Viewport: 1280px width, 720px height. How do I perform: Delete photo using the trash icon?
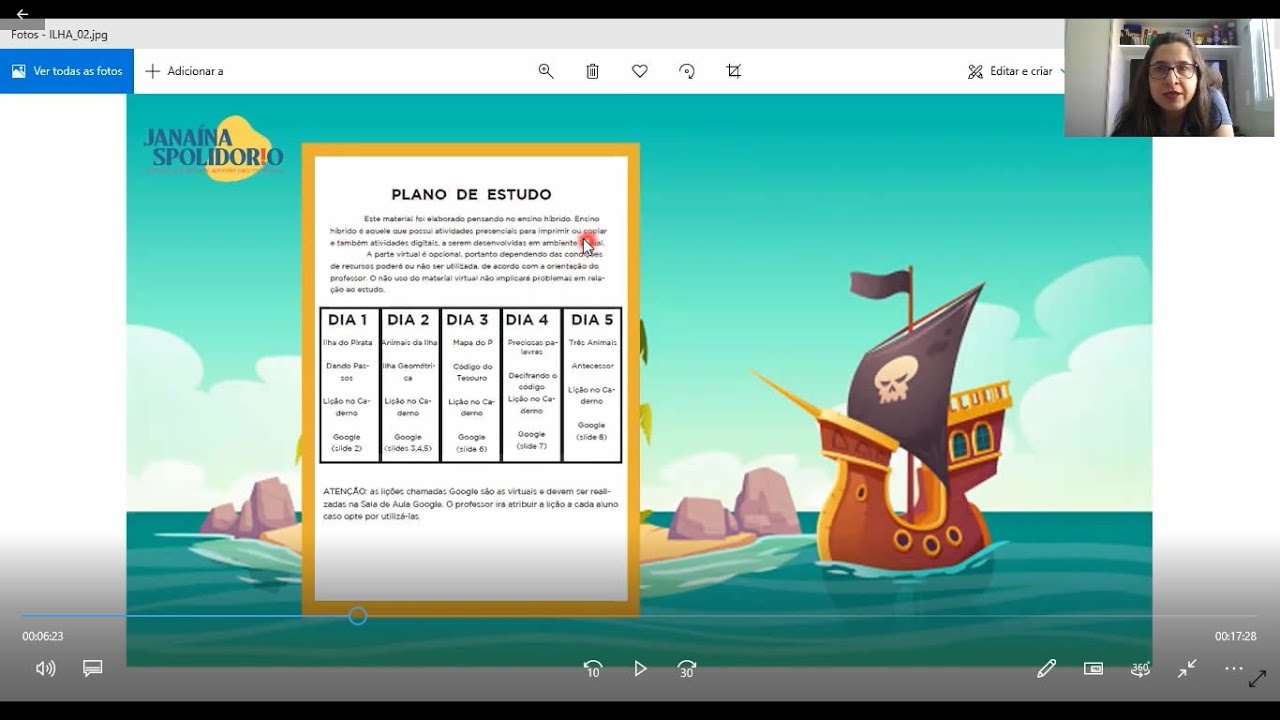point(592,71)
